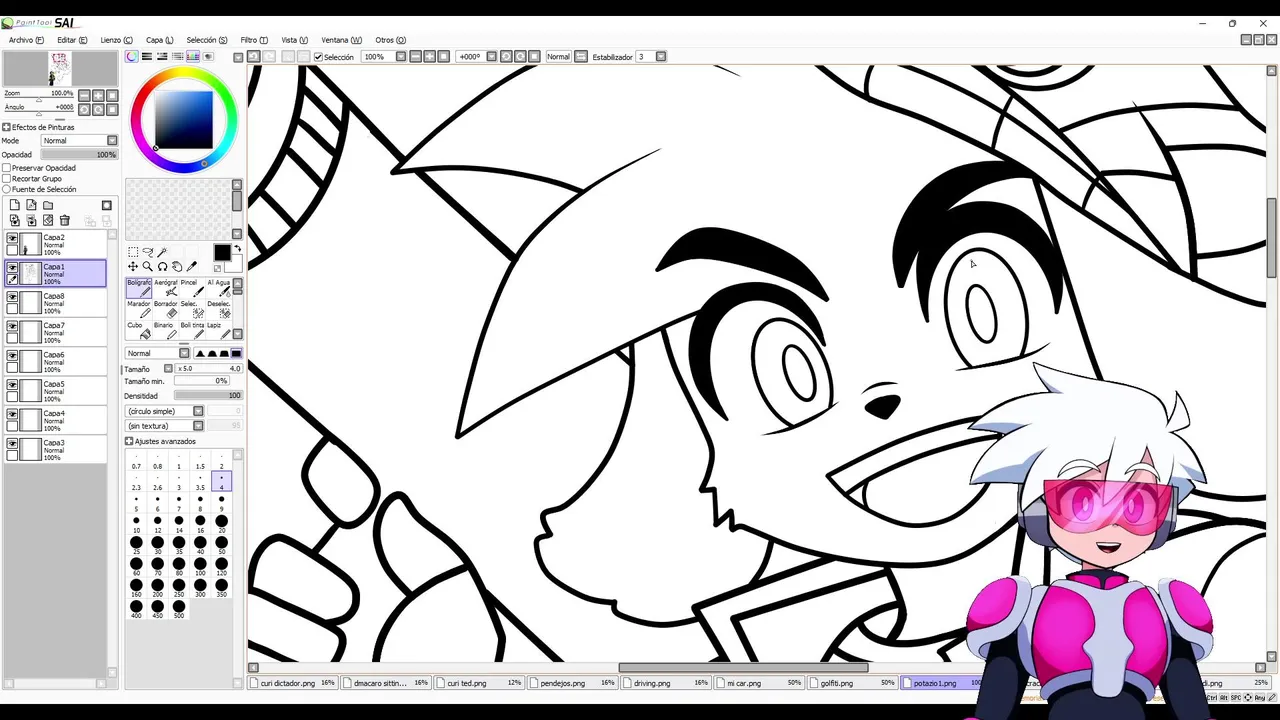Open the sin textura texture dropdown
The height and width of the screenshot is (720, 1280).
[x=165, y=426]
